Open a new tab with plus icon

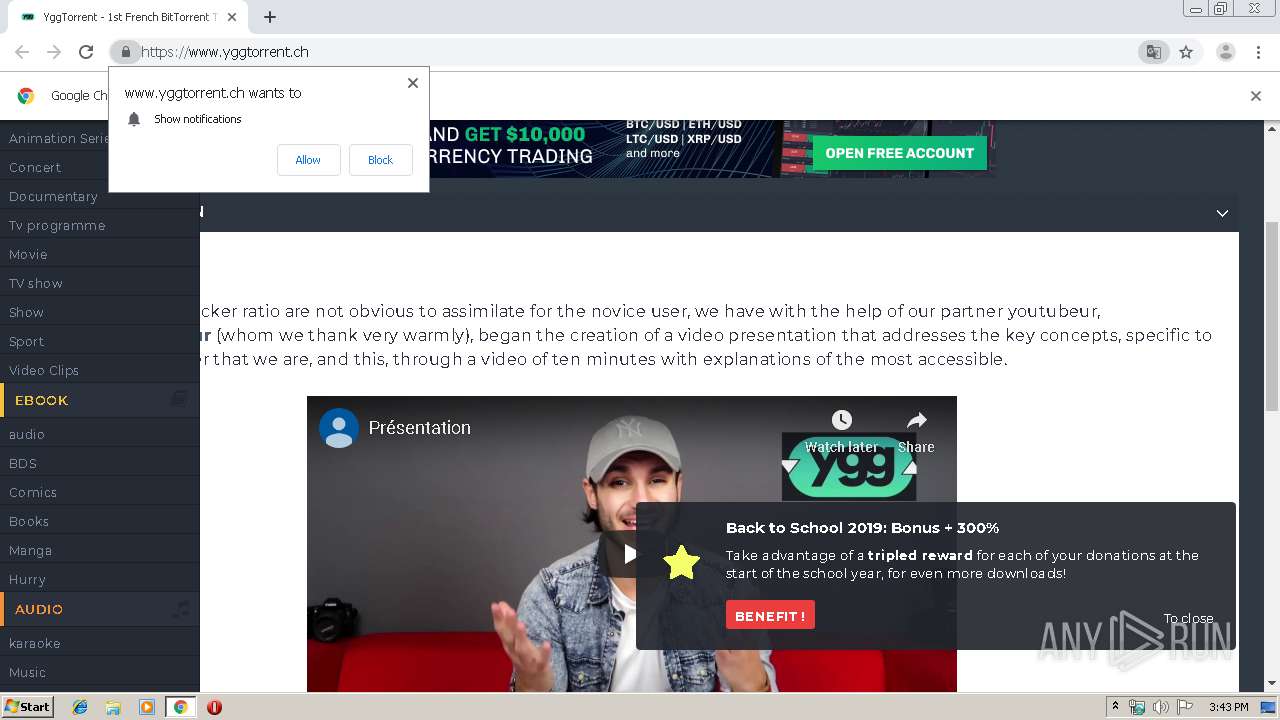coord(270,17)
